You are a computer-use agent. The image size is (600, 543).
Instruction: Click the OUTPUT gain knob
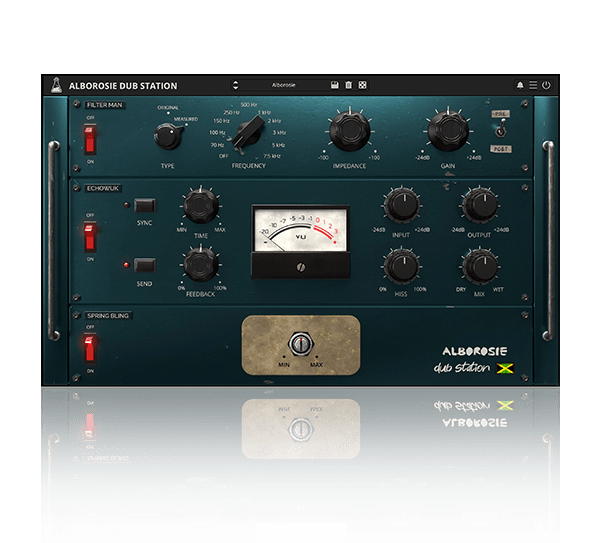tap(480, 205)
